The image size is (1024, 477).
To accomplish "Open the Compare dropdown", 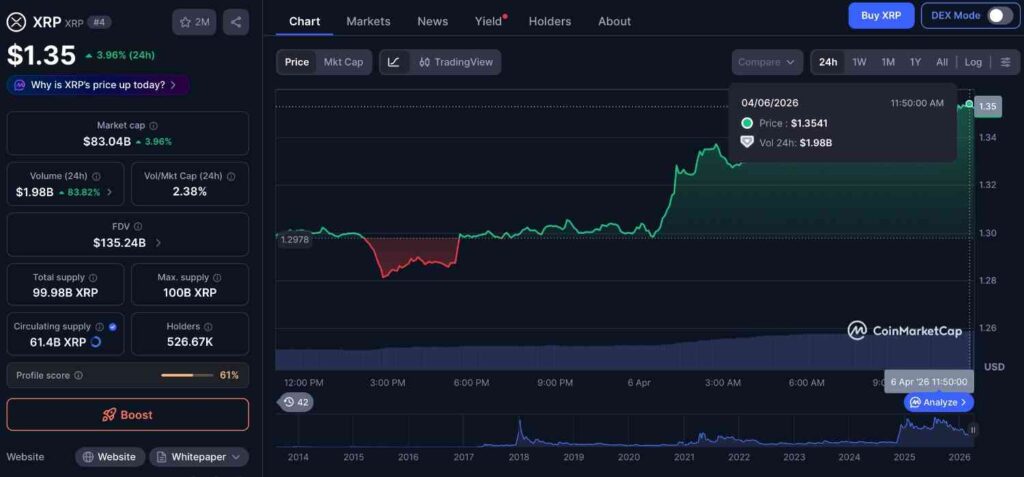I will pyautogui.click(x=766, y=62).
